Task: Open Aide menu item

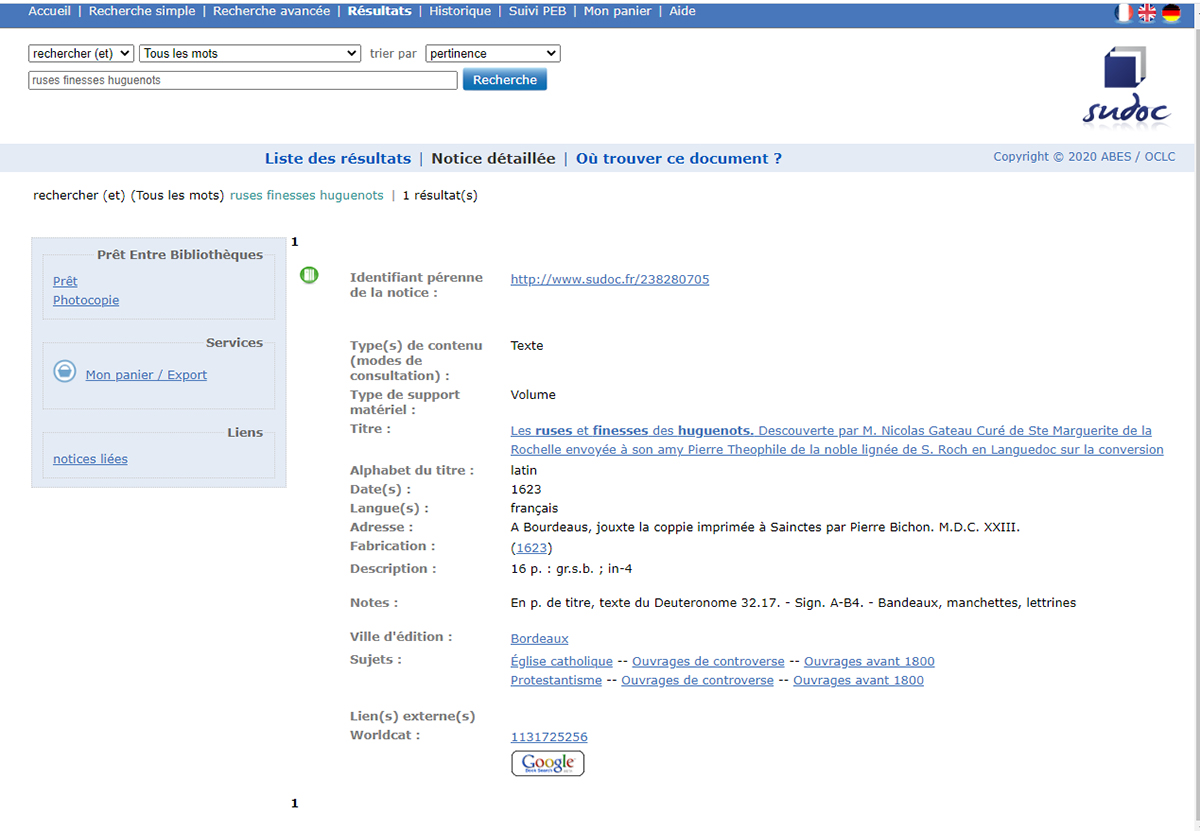Action: 682,11
